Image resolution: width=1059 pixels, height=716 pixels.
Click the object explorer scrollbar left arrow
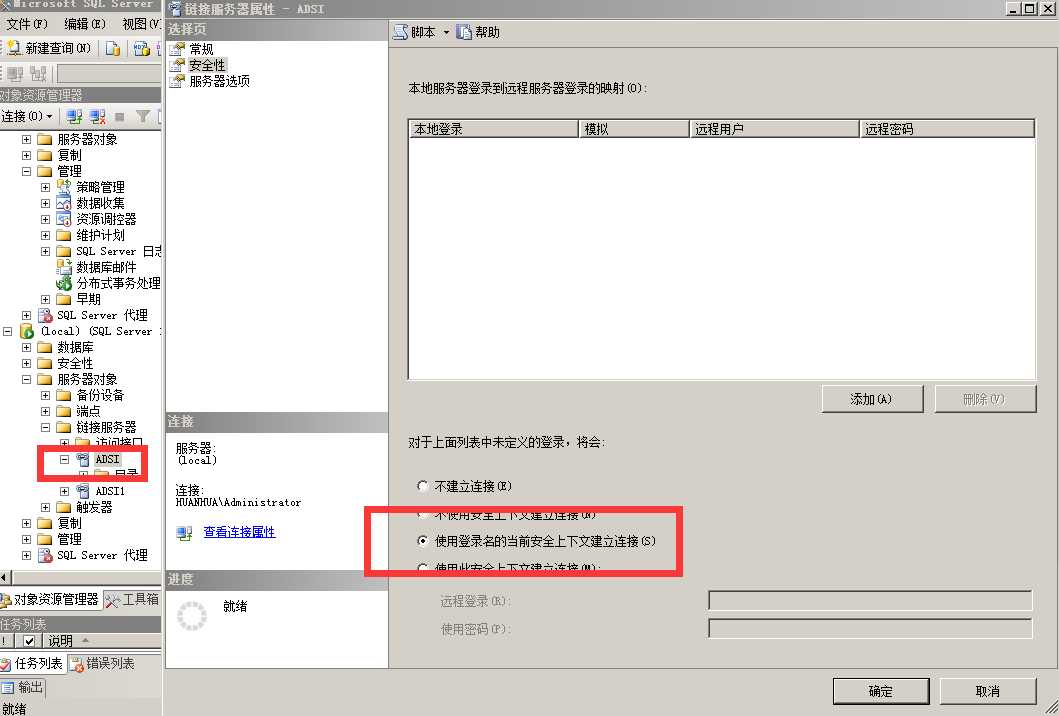(x=5, y=578)
